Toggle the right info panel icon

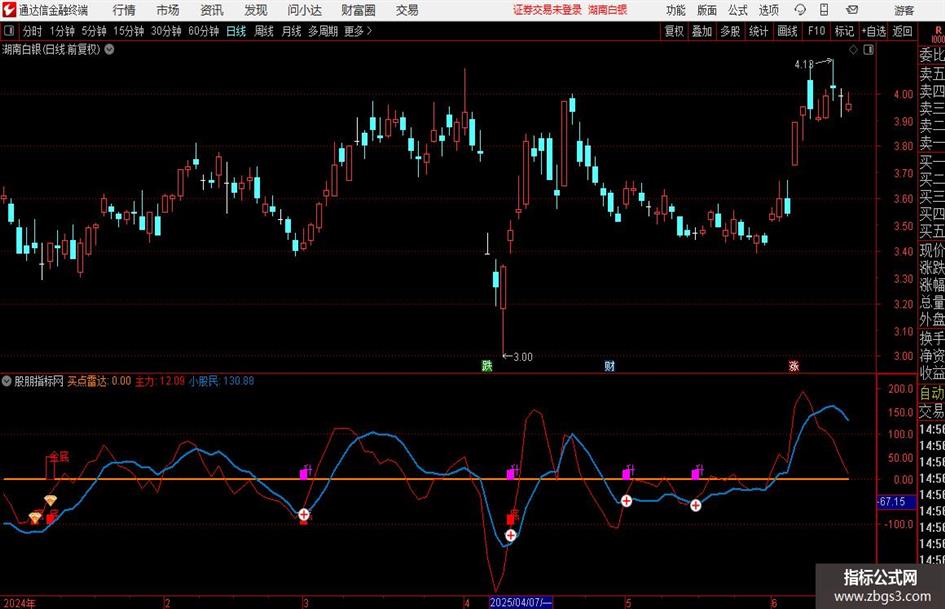868,50
